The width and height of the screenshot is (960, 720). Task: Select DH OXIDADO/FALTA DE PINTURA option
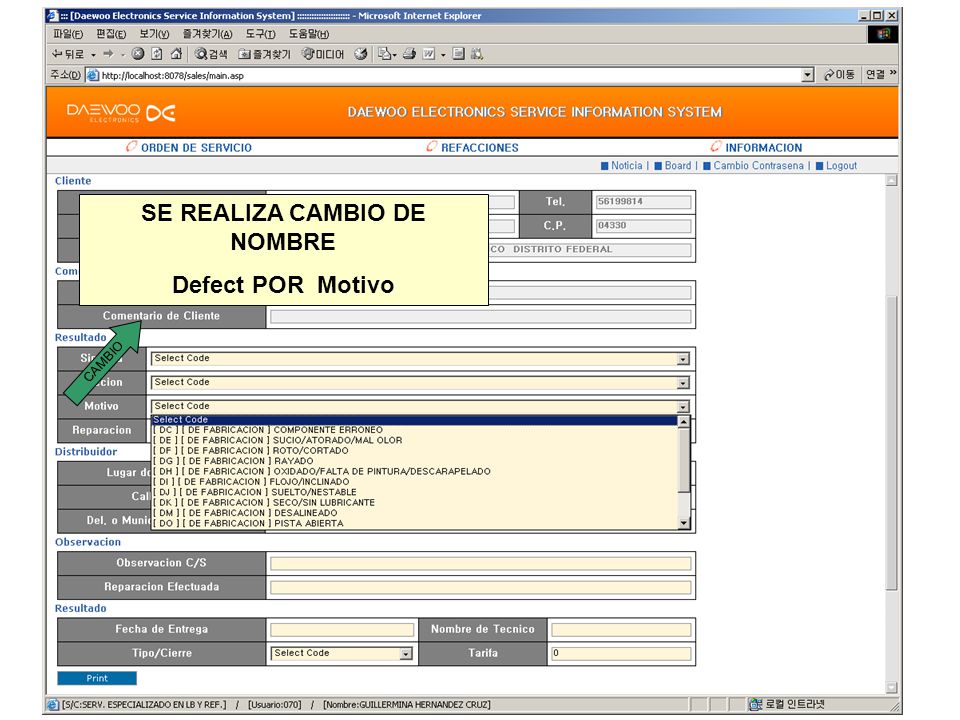tap(414, 471)
